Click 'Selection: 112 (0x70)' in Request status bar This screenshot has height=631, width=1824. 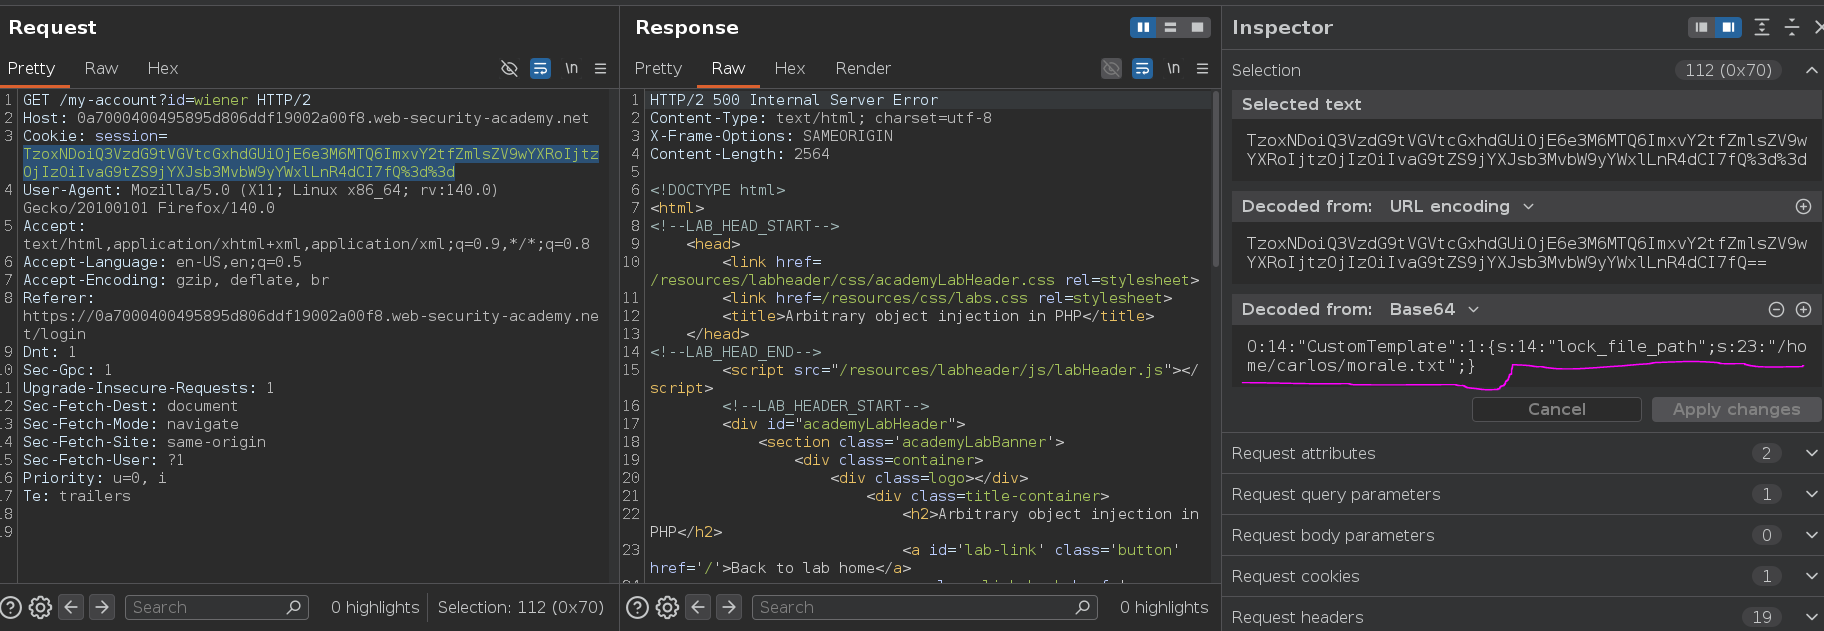click(521, 607)
